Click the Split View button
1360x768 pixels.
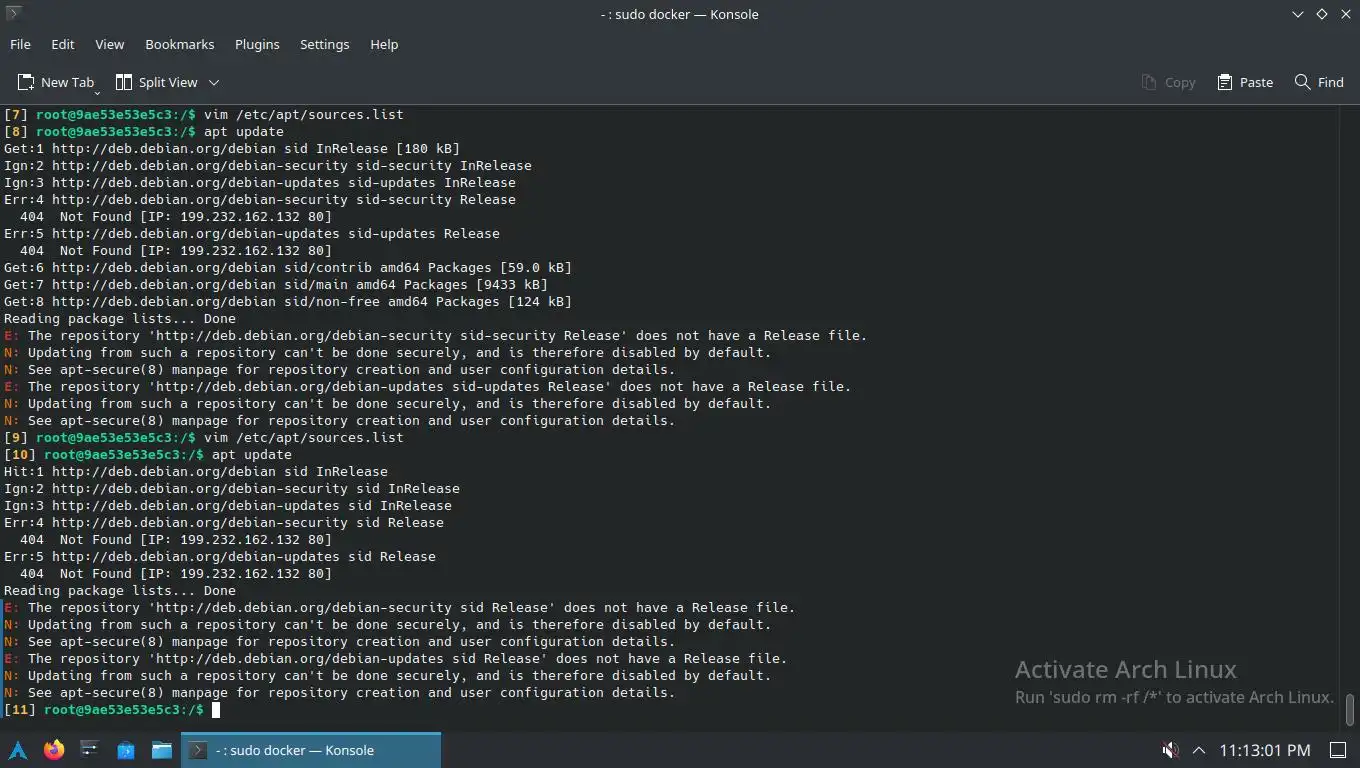tap(157, 82)
